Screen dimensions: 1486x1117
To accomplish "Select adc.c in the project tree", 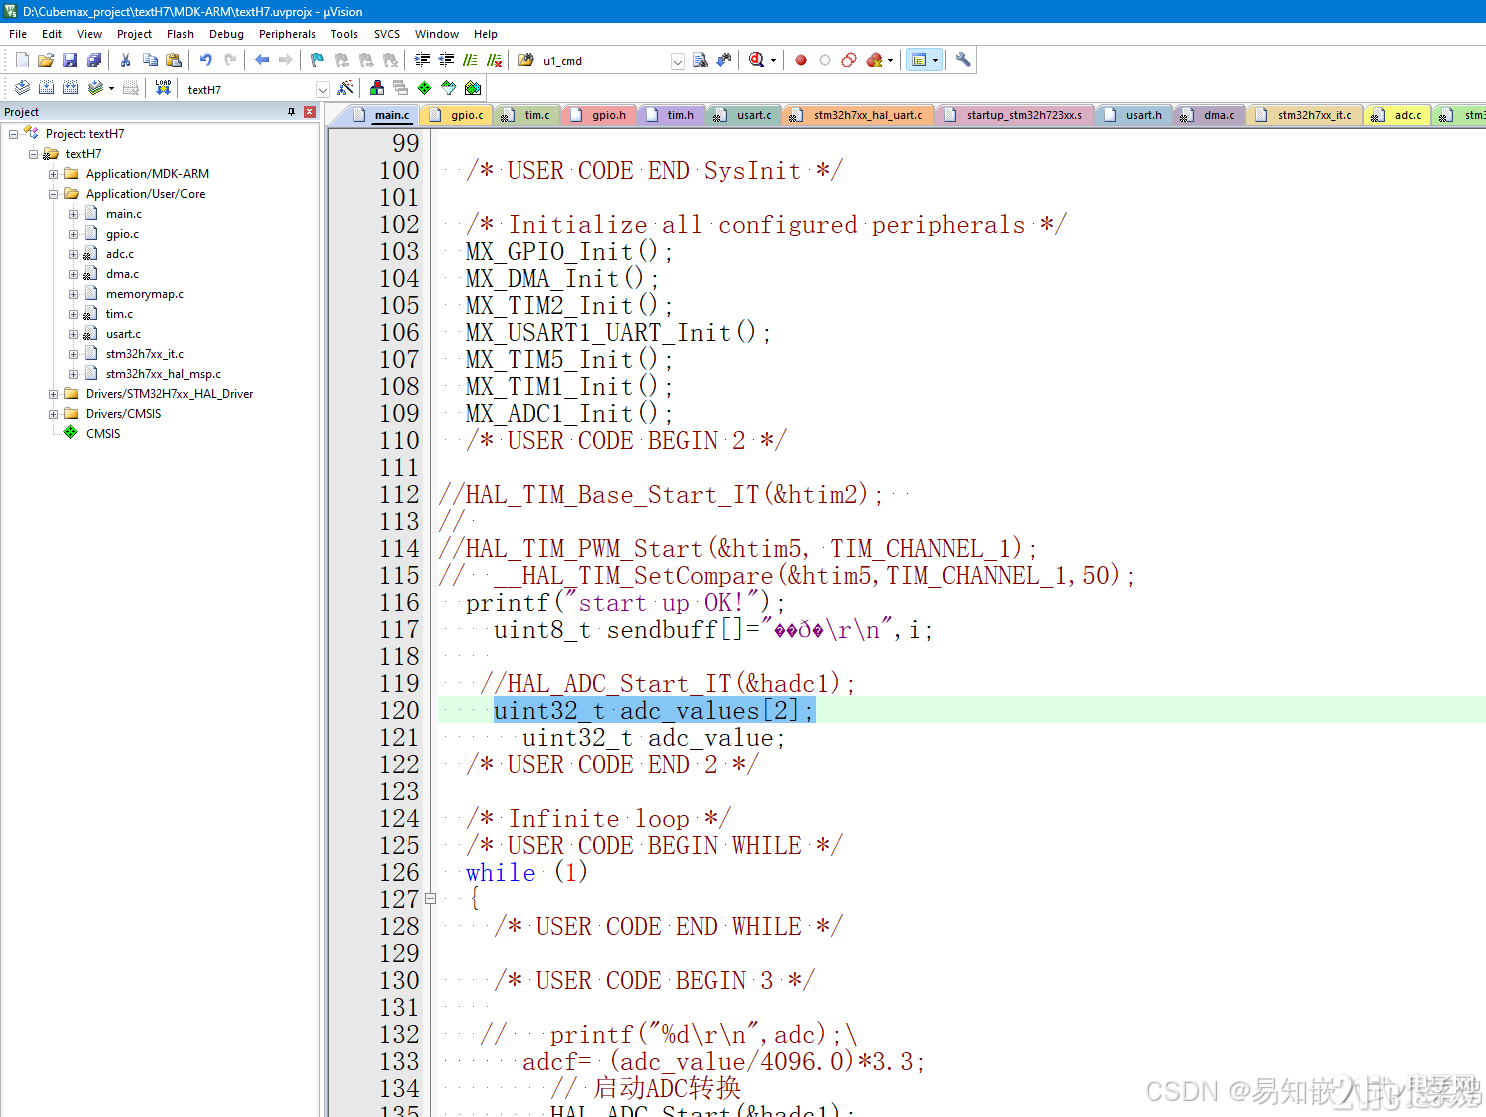I will click(x=119, y=254).
